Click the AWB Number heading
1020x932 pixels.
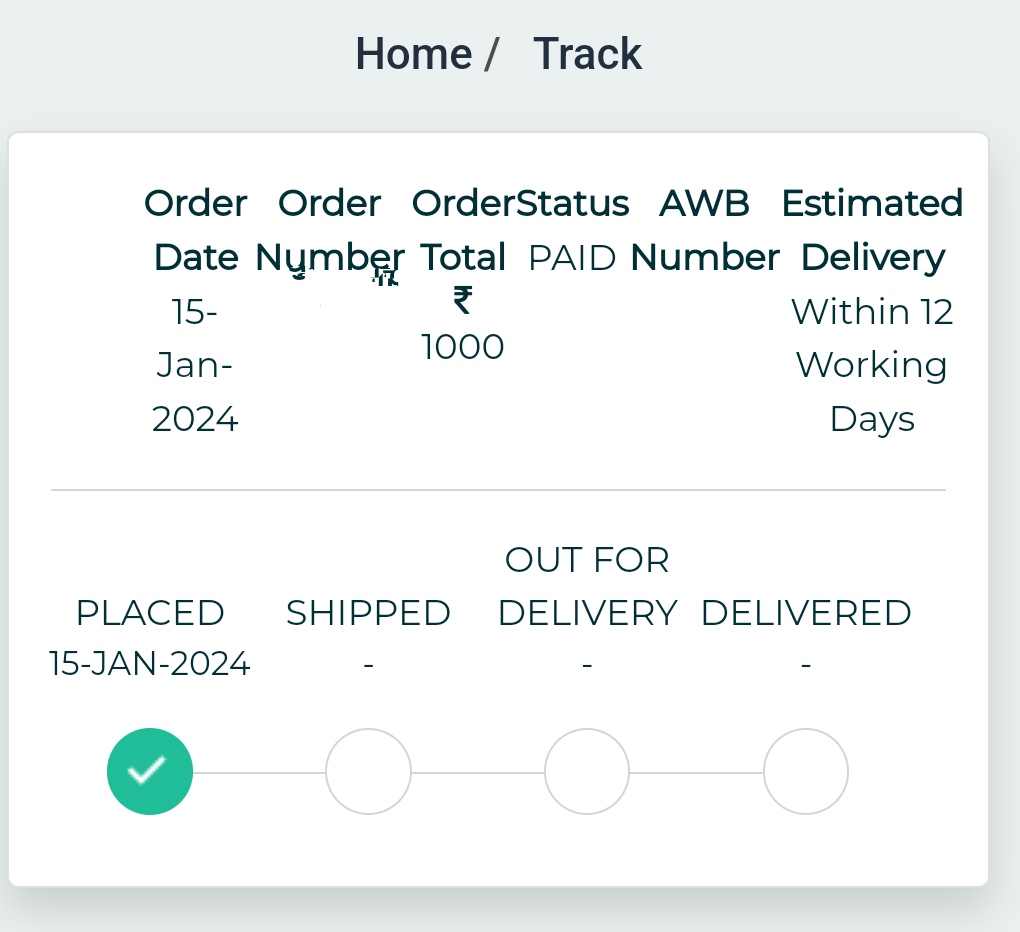coord(704,230)
